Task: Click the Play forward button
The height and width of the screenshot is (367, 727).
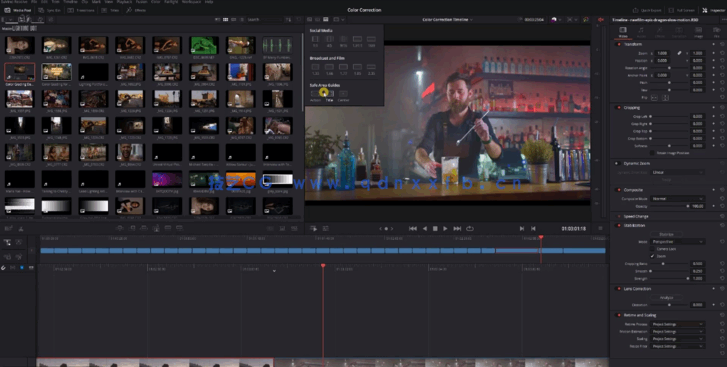Action: point(445,228)
